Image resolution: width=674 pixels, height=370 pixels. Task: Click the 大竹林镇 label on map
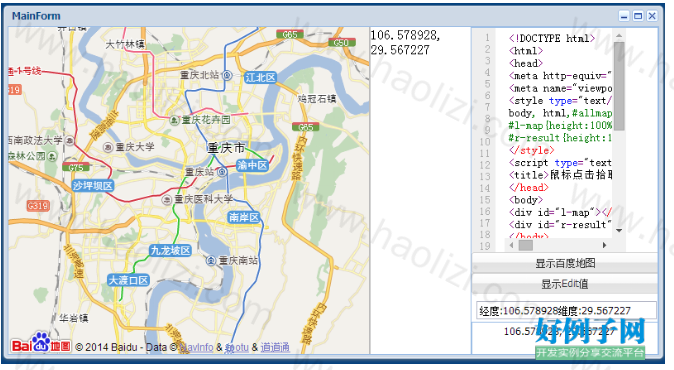point(125,44)
